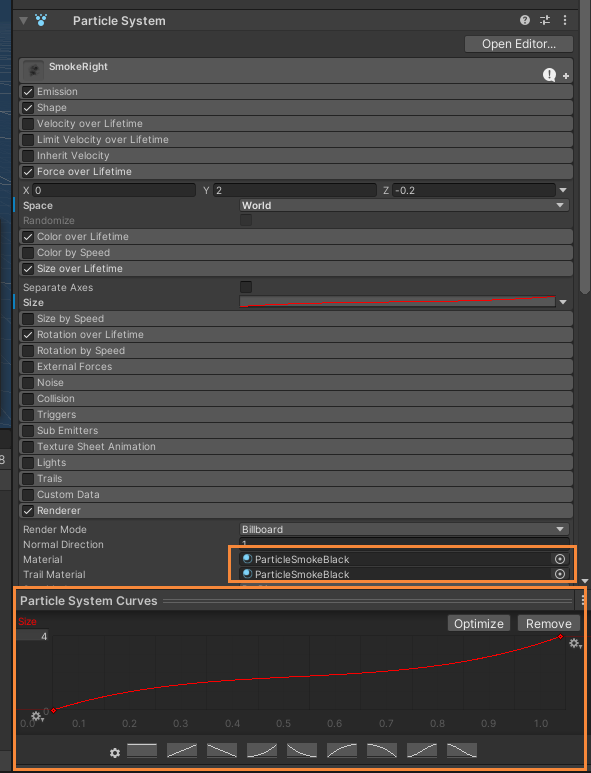
Task: Toggle Force over Lifetime checkbox
Action: point(28,172)
